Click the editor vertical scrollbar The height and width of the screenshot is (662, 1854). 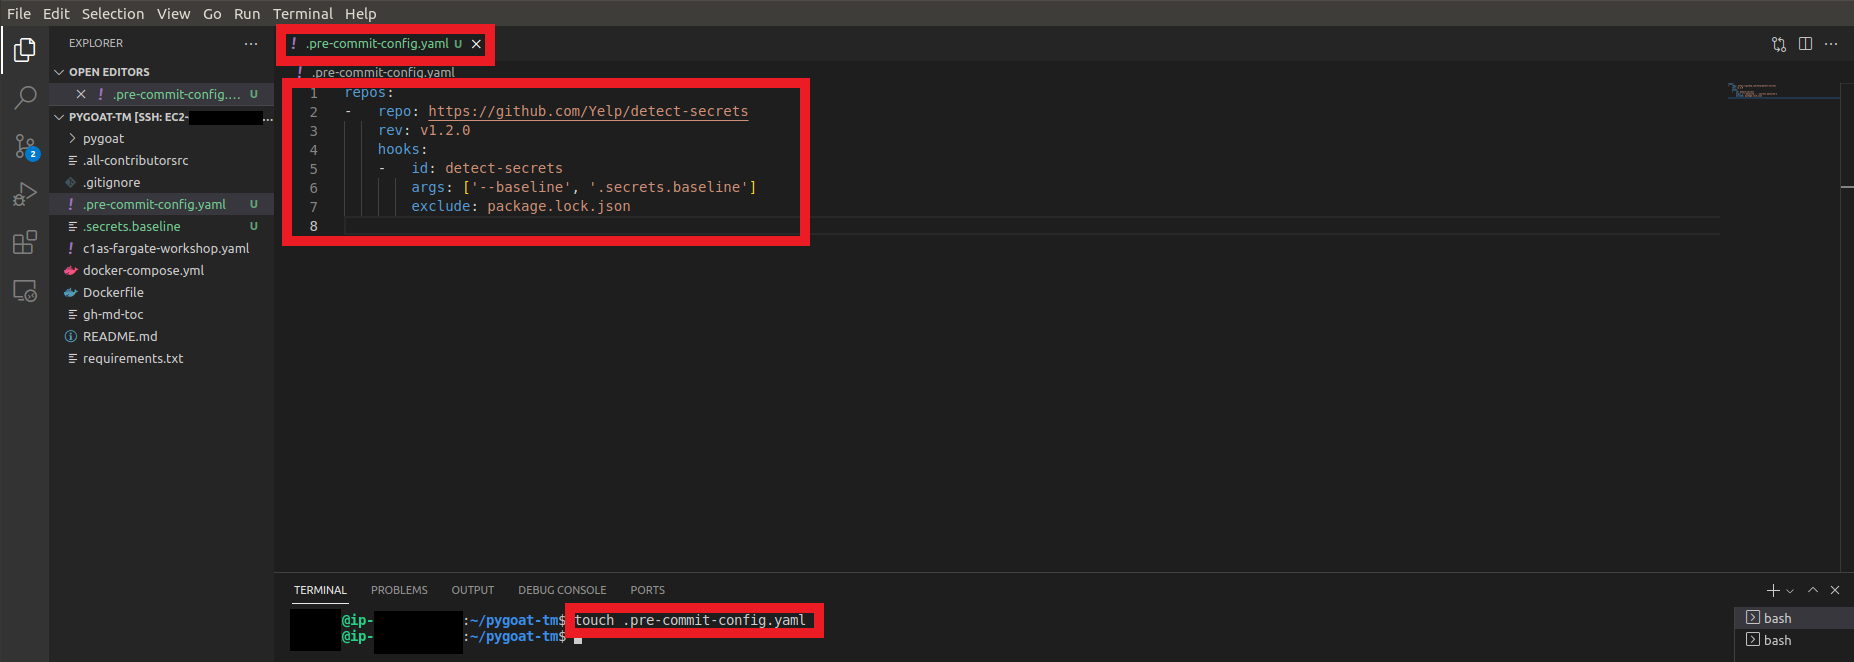tap(1847, 326)
